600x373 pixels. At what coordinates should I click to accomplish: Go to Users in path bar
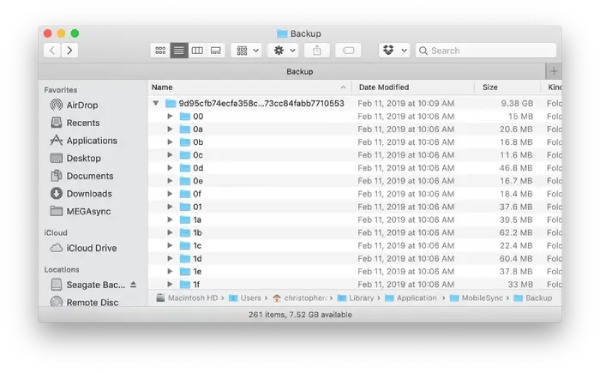point(245,298)
